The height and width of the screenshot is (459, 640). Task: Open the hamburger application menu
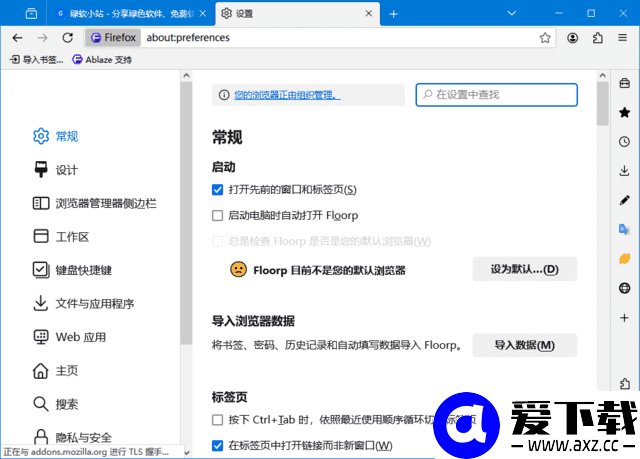(622, 38)
